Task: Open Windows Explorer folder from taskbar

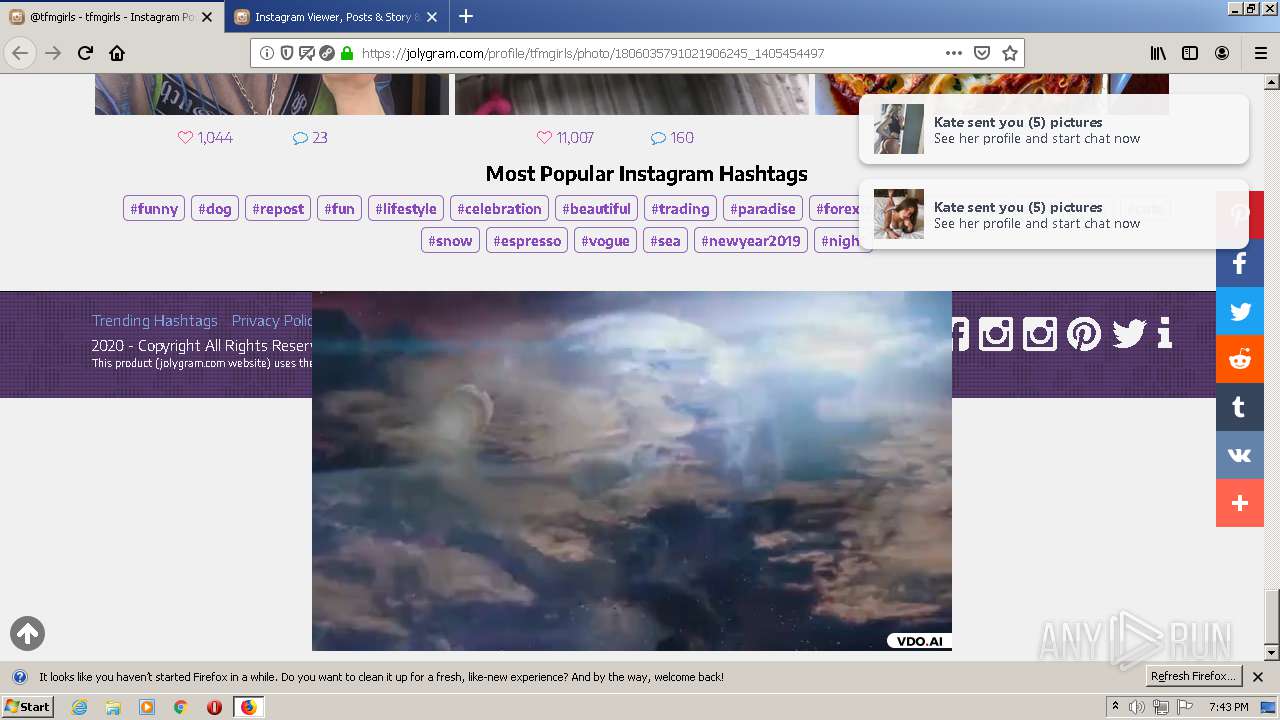Action: (x=113, y=707)
